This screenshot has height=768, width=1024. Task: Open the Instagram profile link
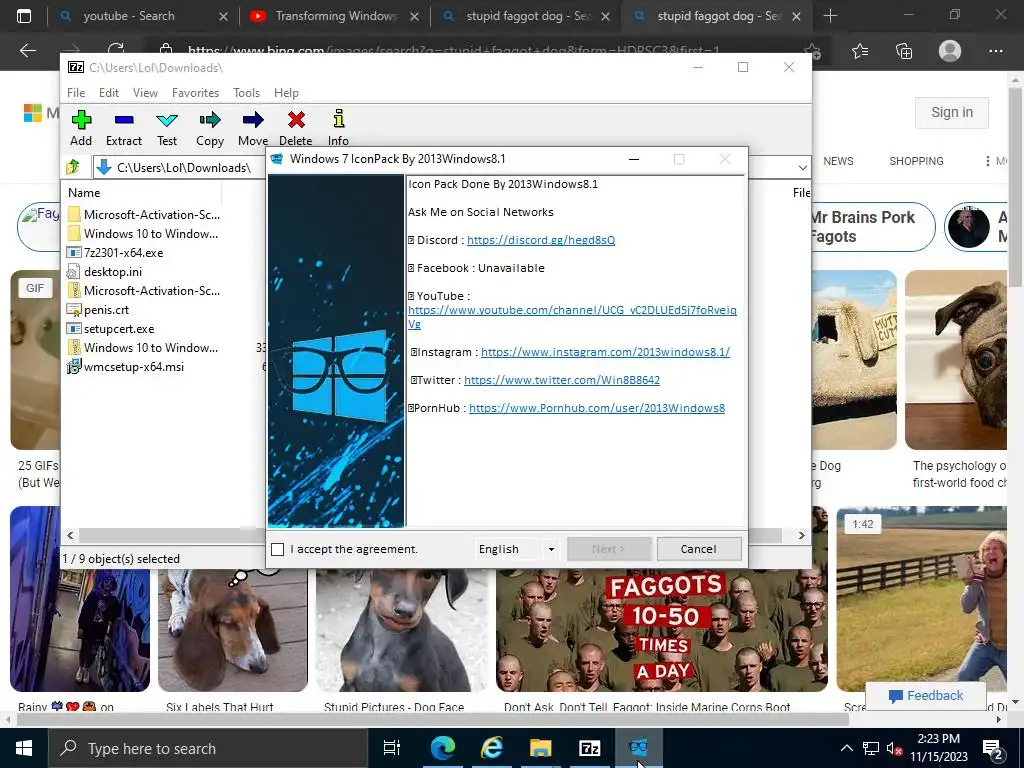pos(605,352)
